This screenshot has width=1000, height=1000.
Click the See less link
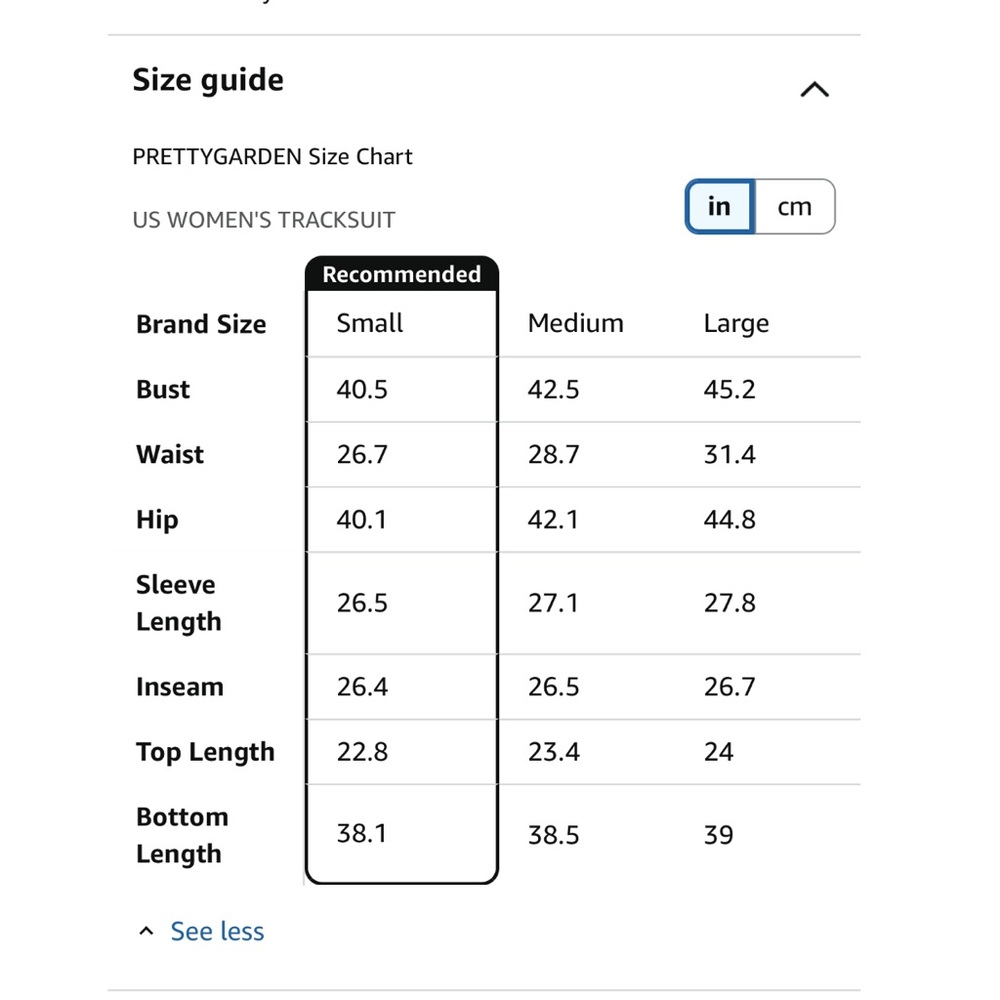(217, 931)
